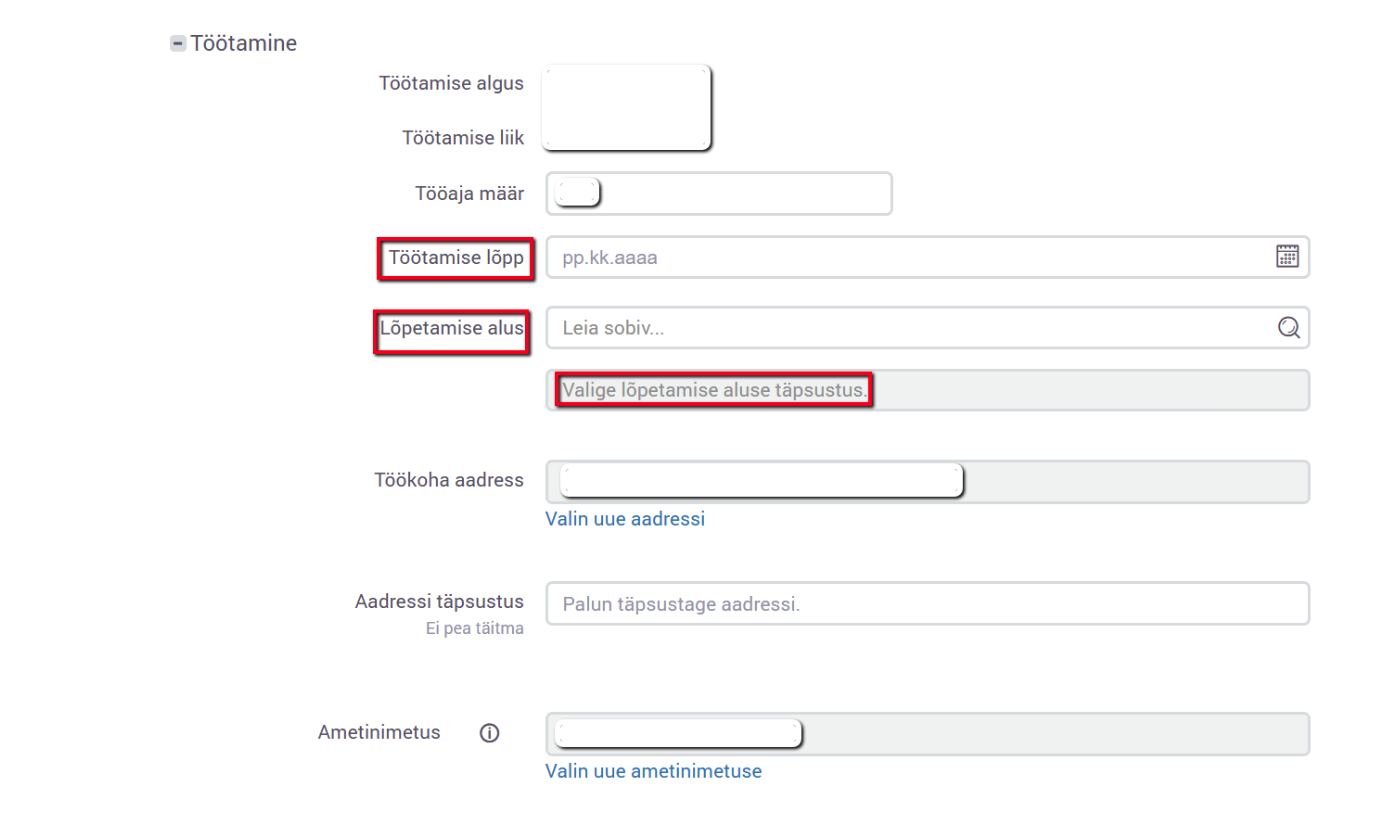Click the Tööaja määr input field

coord(740,193)
